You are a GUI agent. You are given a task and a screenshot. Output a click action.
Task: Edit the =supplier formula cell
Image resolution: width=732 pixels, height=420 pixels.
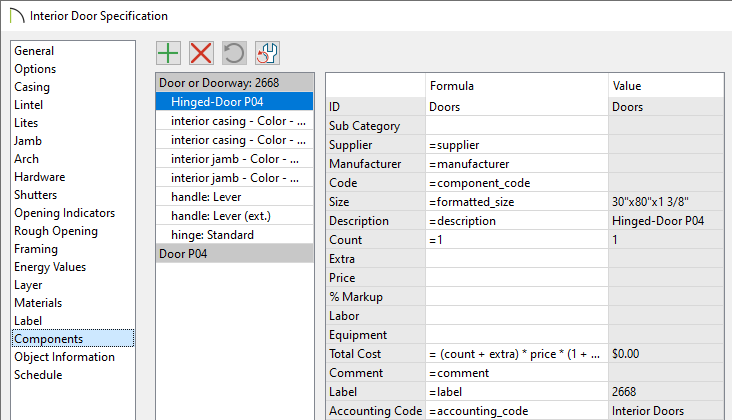517,145
